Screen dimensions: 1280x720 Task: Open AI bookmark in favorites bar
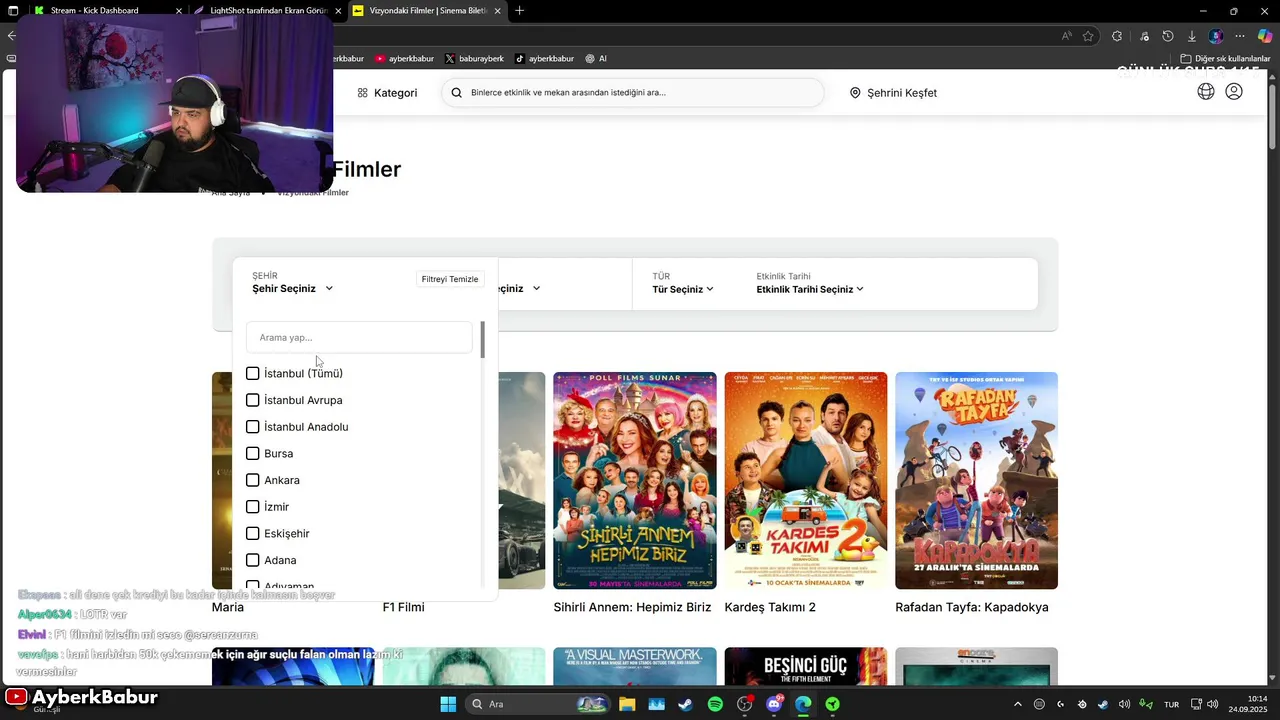tap(596, 58)
